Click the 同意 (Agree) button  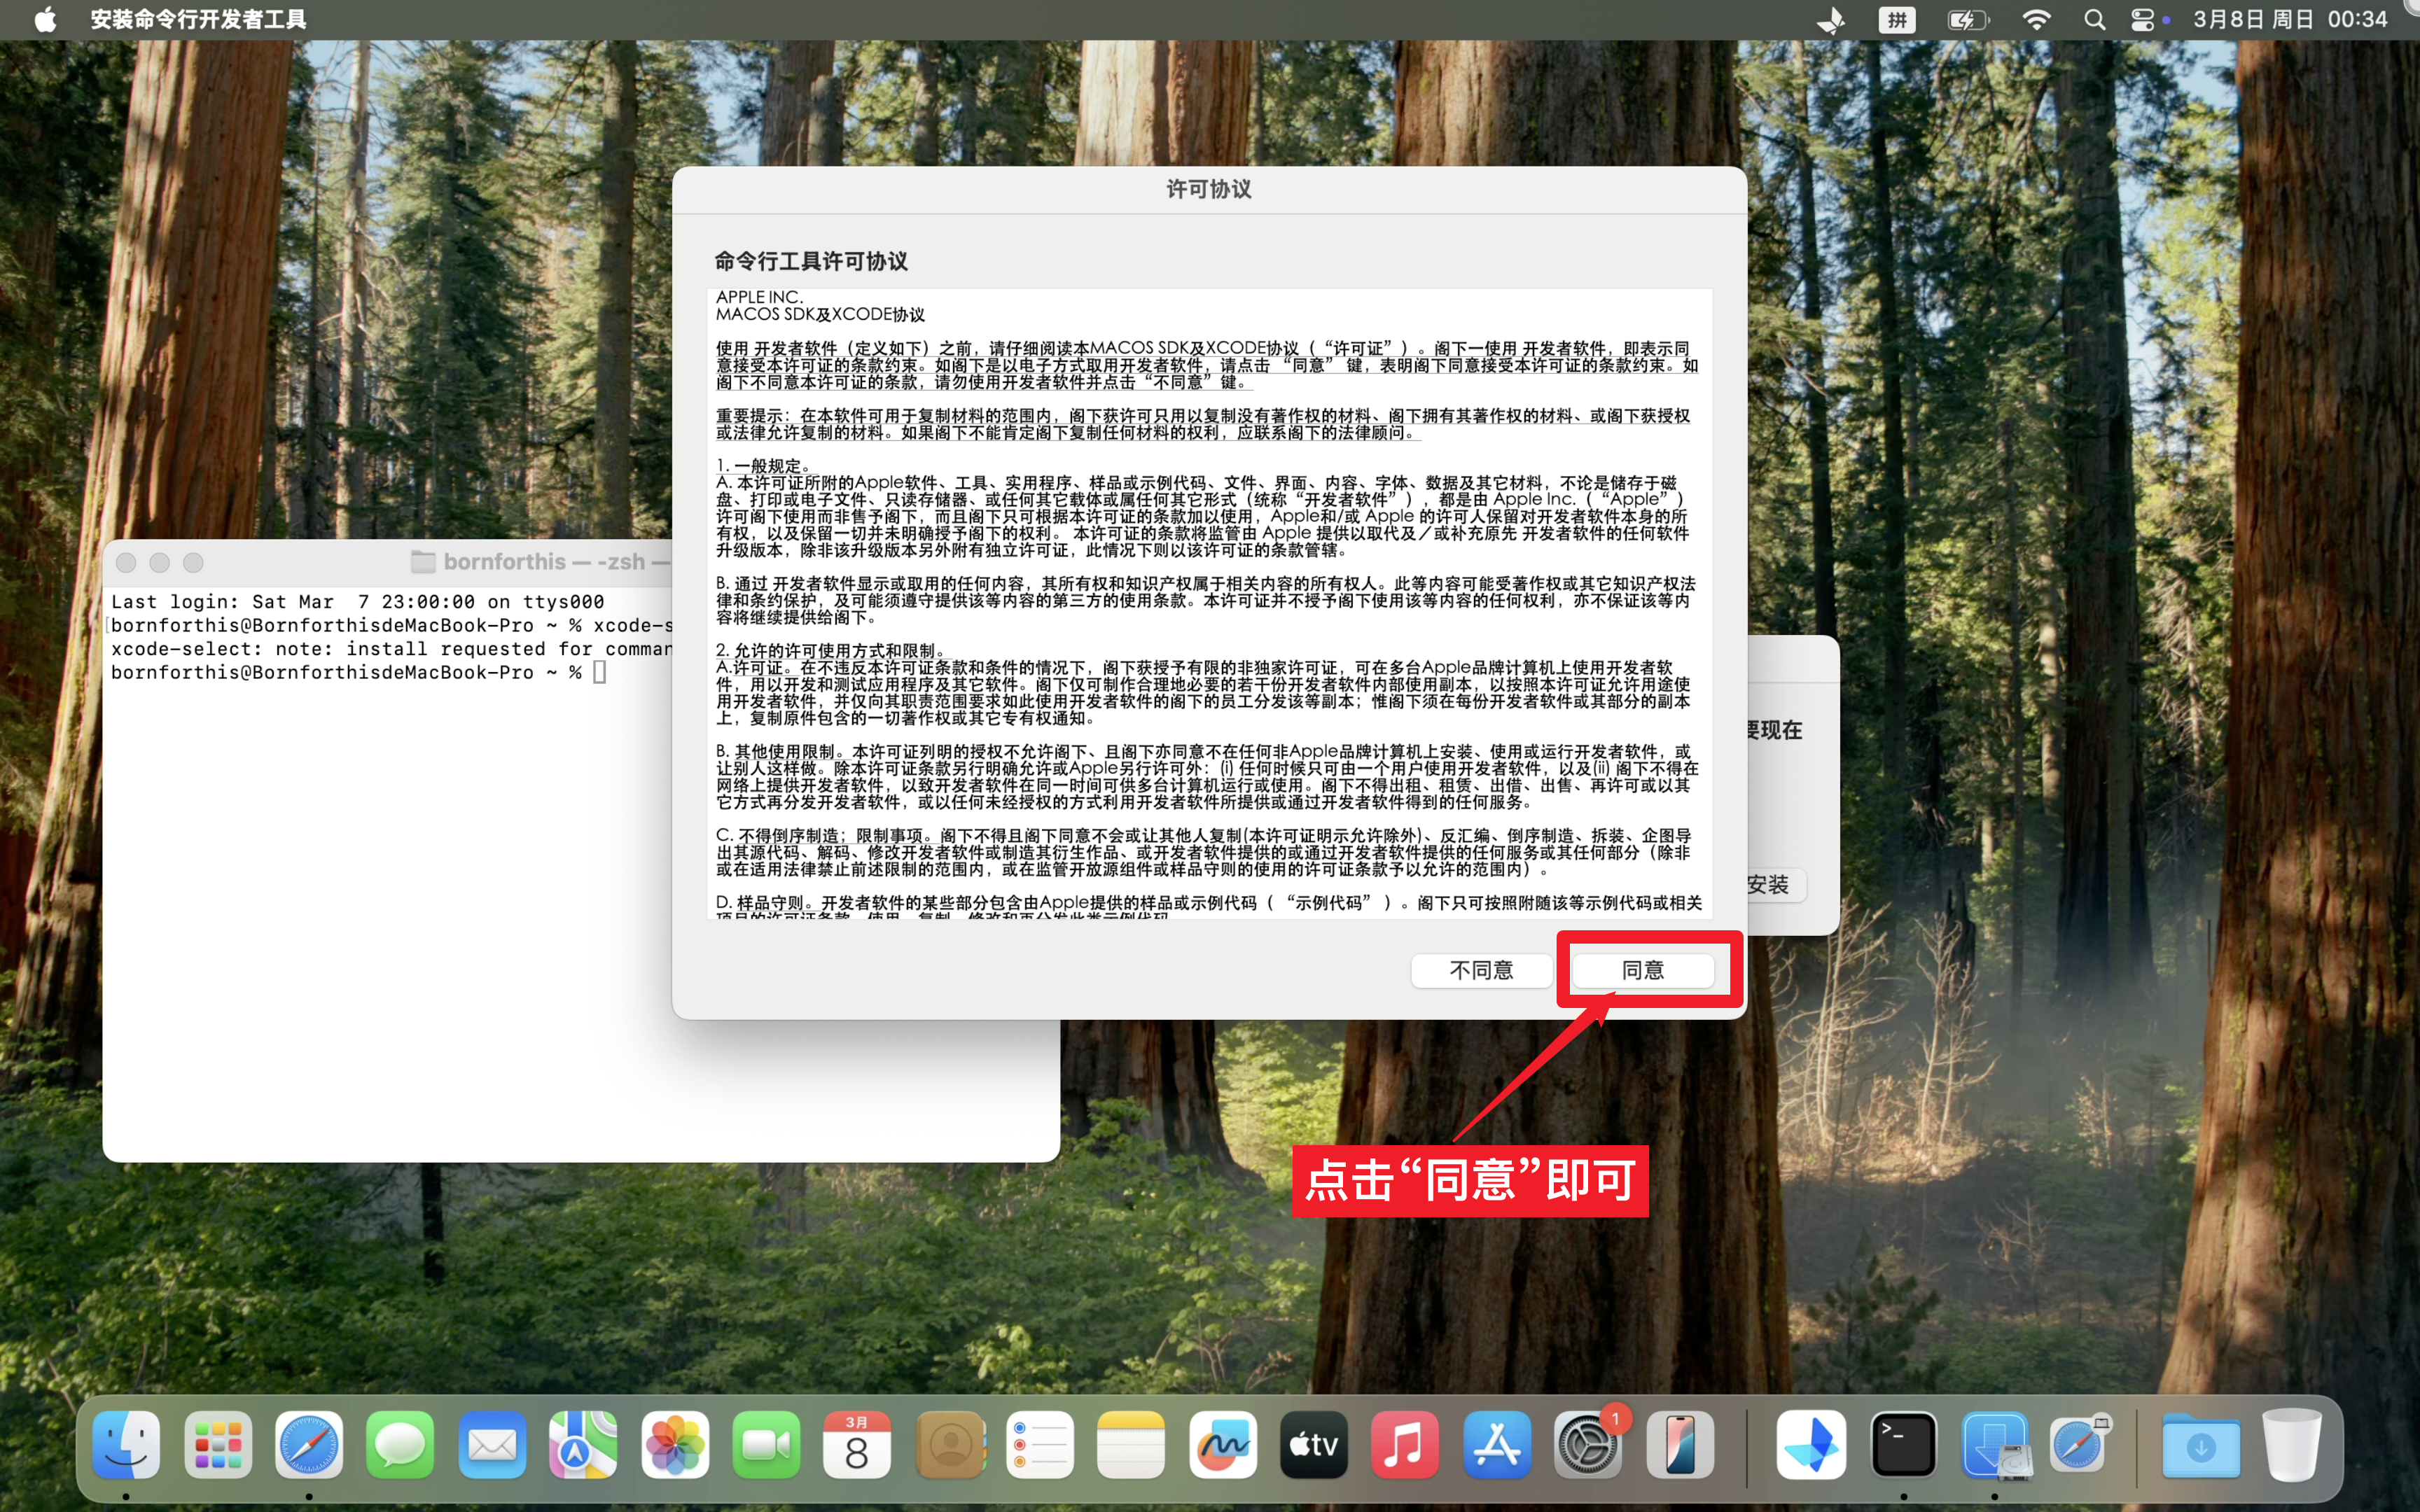1643,970
